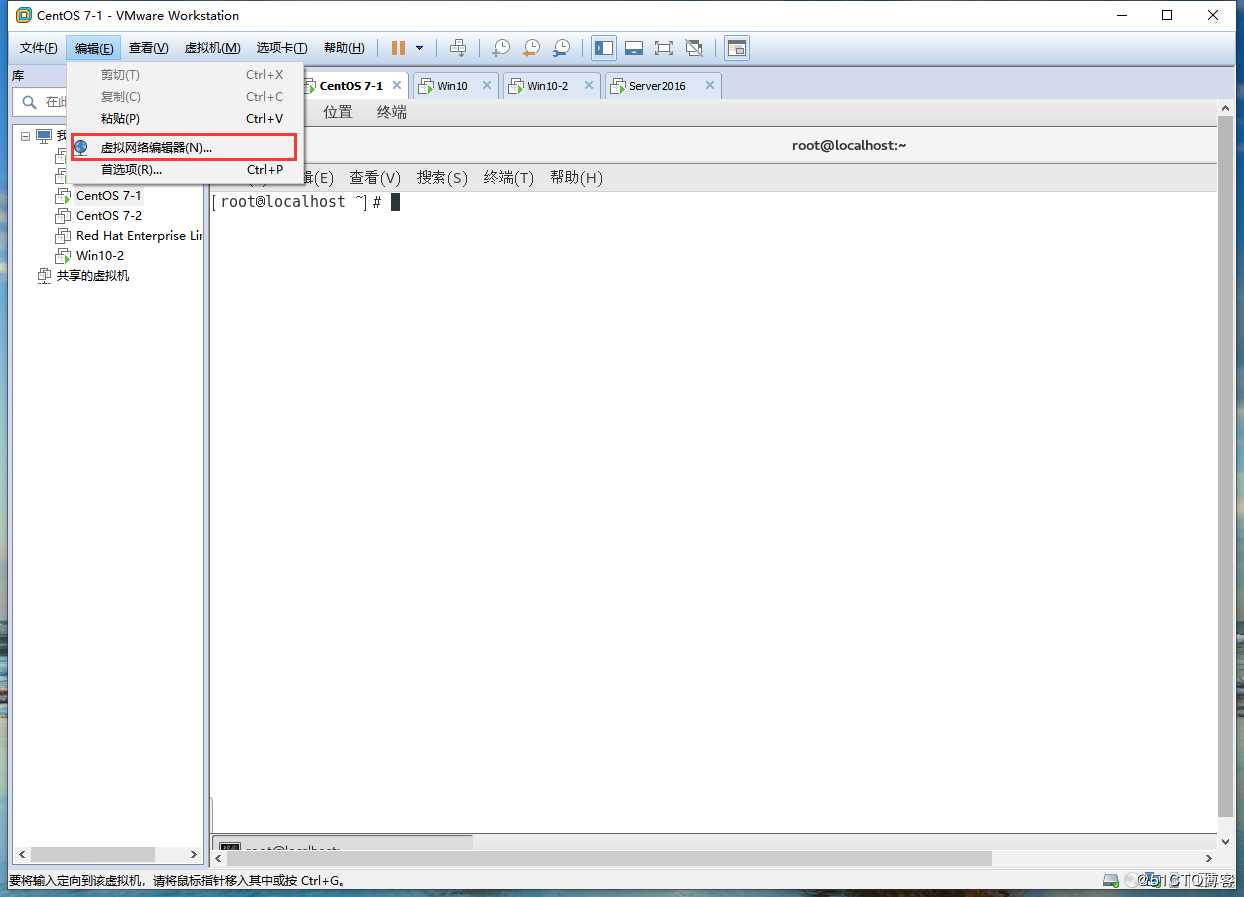
Task: Open terminal 搜索(S) menu
Action: pyautogui.click(x=442, y=178)
